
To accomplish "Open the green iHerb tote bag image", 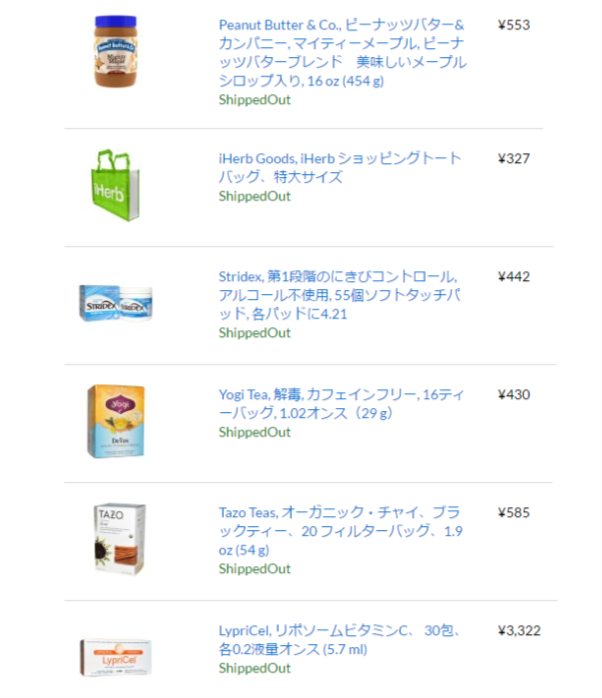I will click(x=116, y=185).
